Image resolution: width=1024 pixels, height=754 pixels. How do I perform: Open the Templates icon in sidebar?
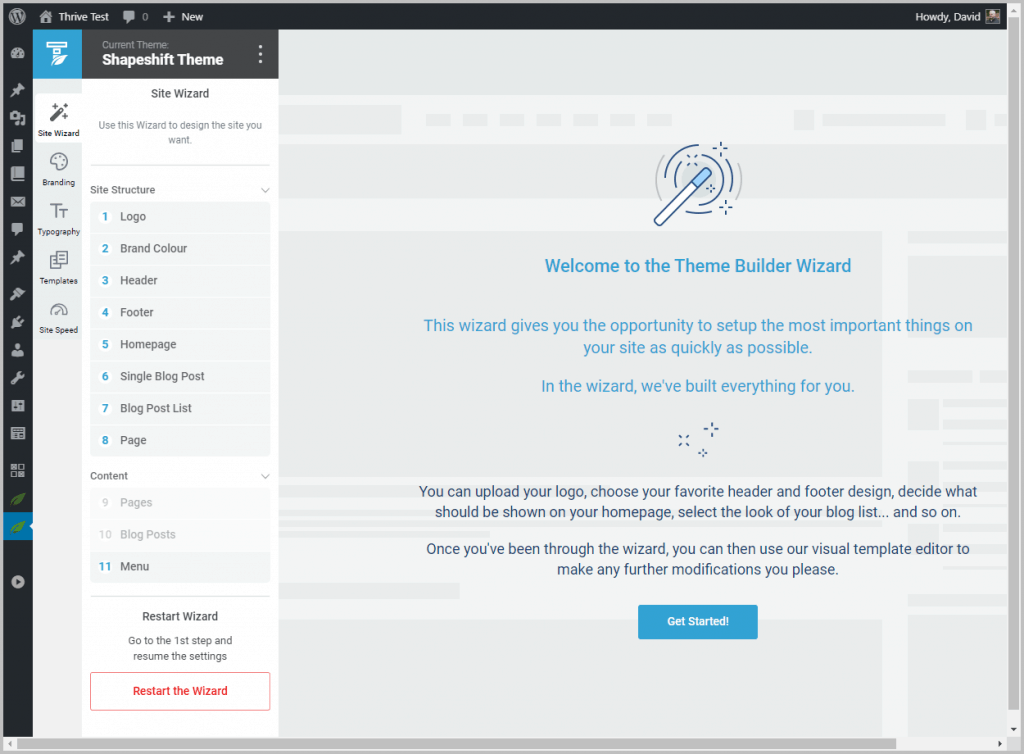[59, 261]
